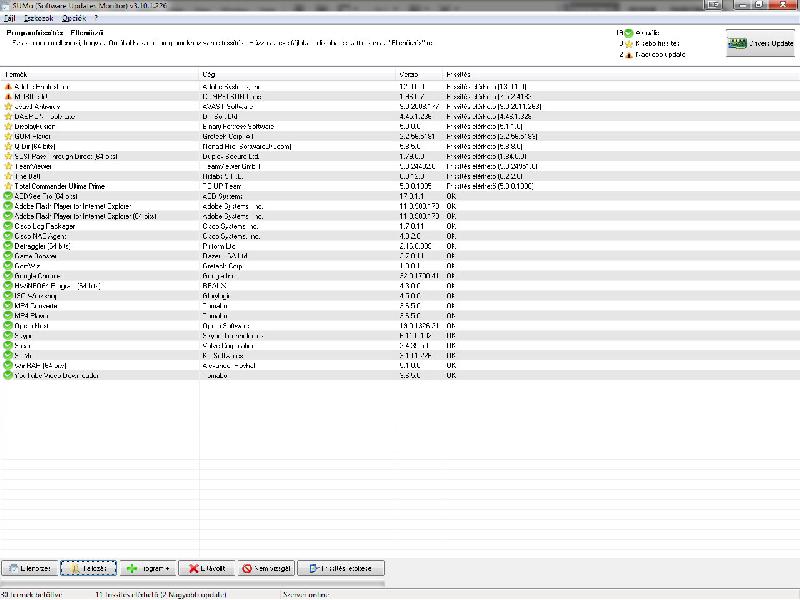Open the Eszközök menu
This screenshot has width=800, height=600.
click(39, 18)
